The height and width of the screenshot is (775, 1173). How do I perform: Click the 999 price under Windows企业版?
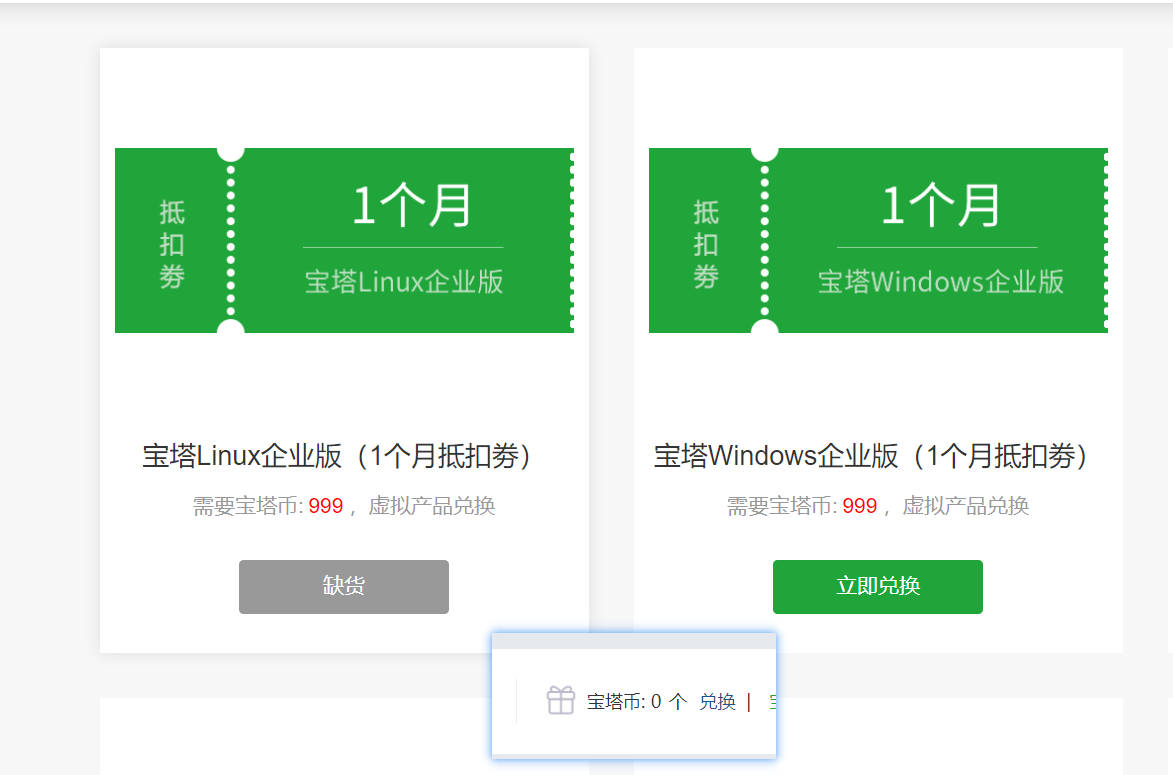860,506
